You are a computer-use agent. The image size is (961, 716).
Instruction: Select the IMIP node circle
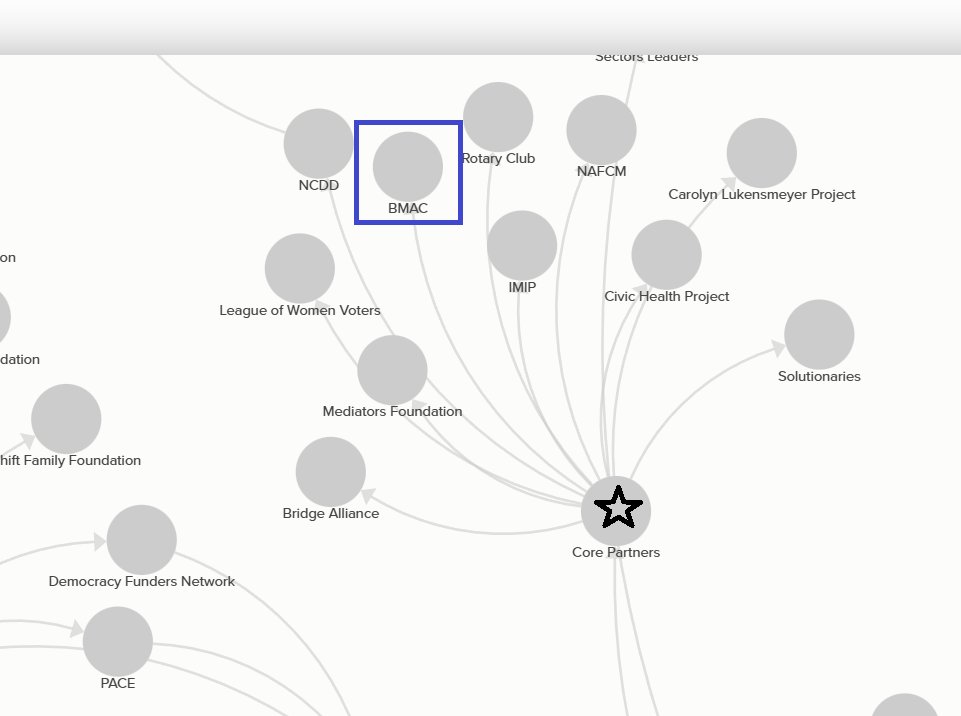[522, 245]
